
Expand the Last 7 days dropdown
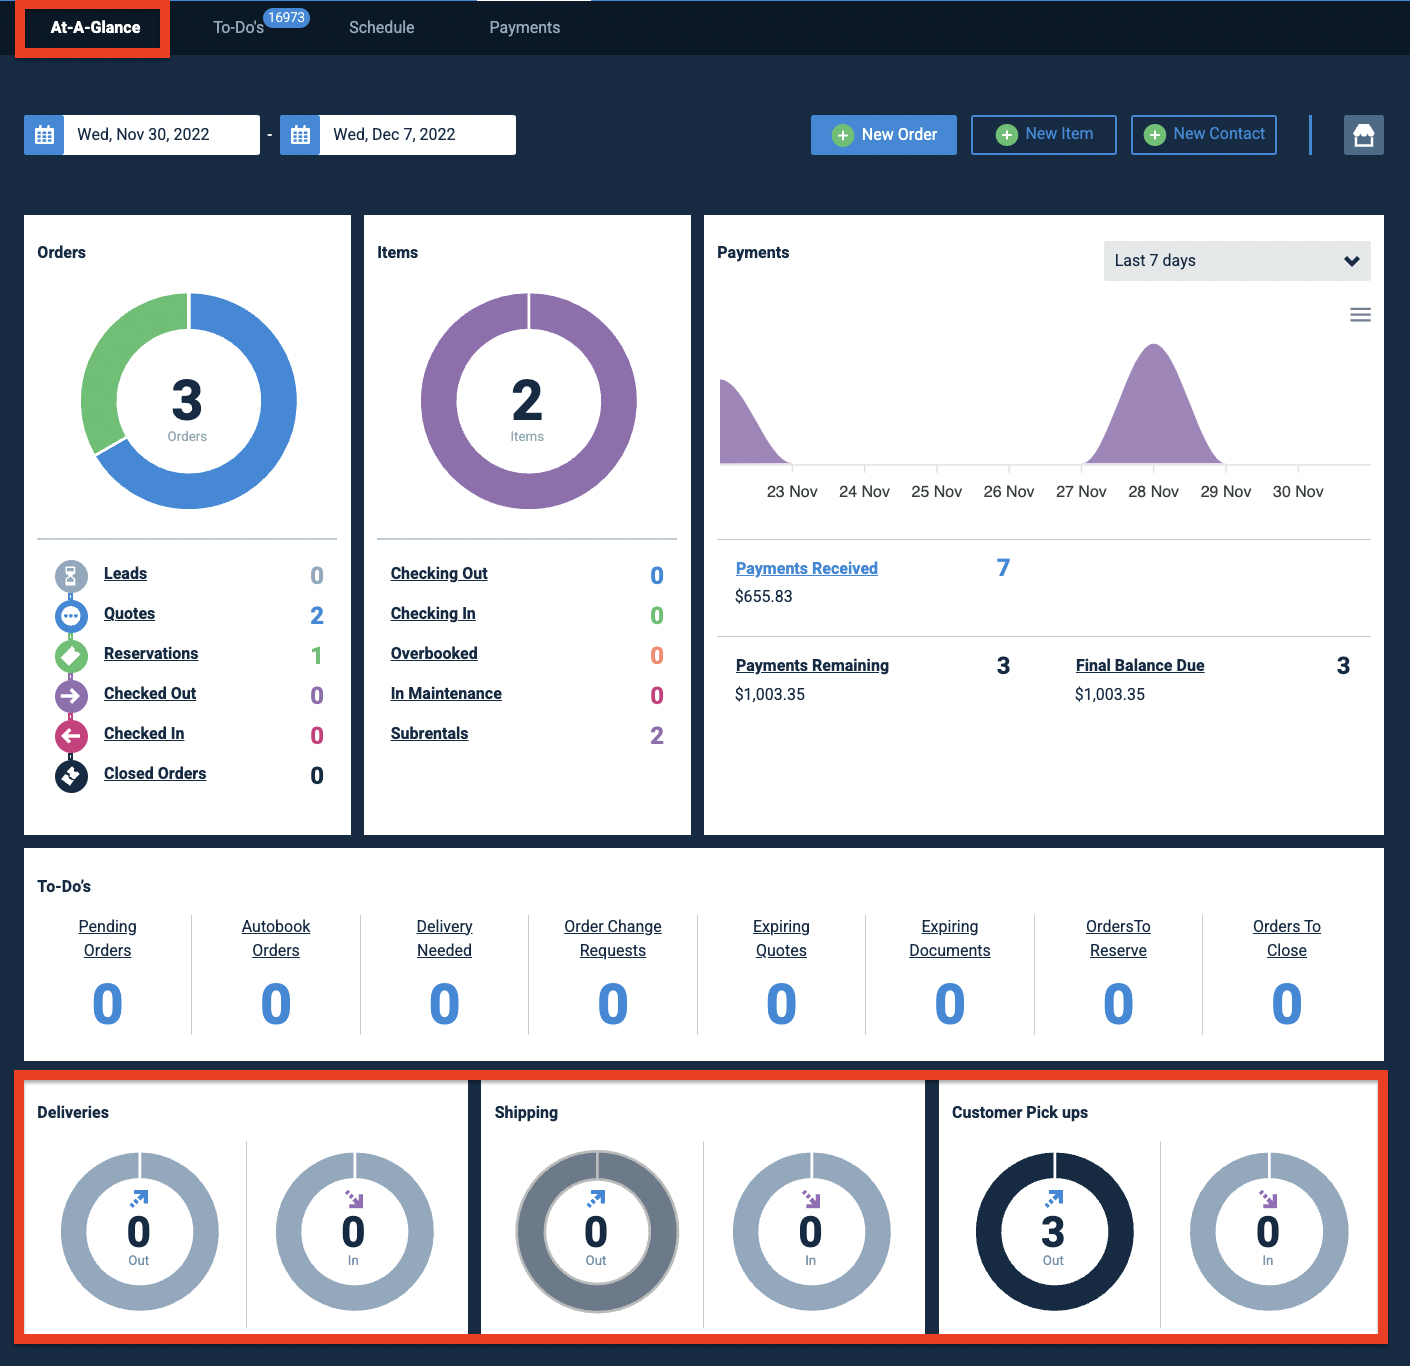click(1237, 261)
